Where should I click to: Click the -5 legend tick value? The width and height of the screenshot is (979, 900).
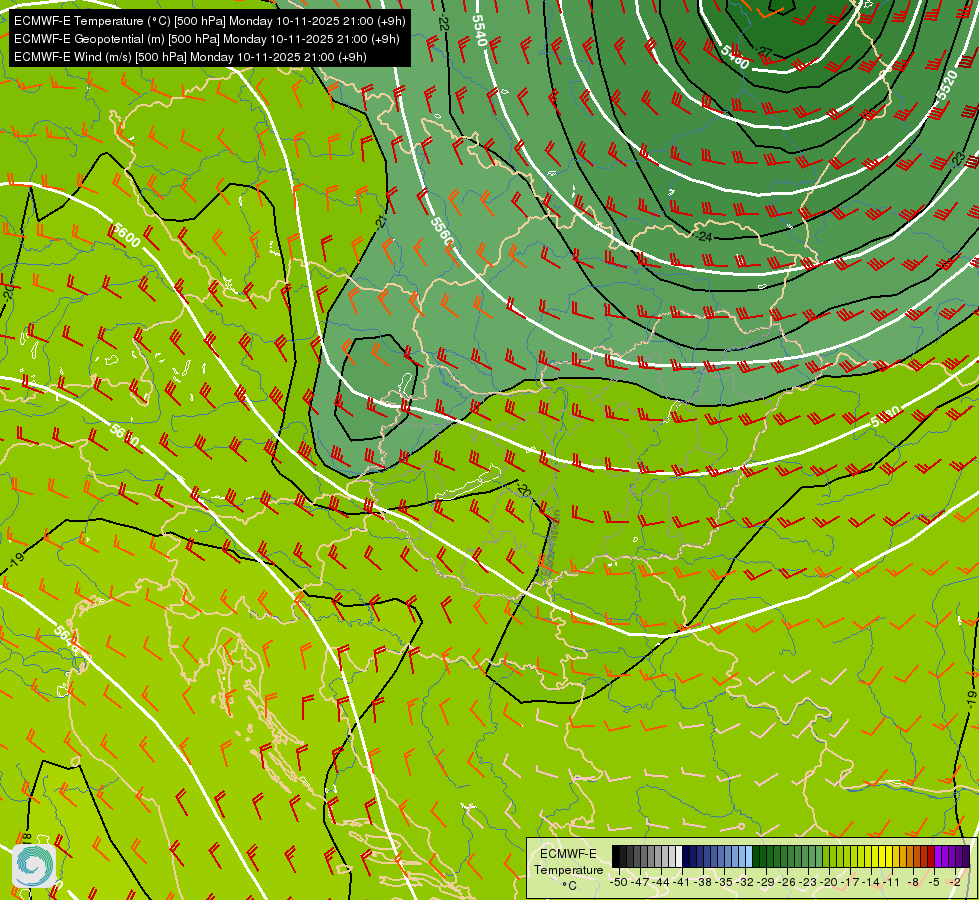coord(934,882)
